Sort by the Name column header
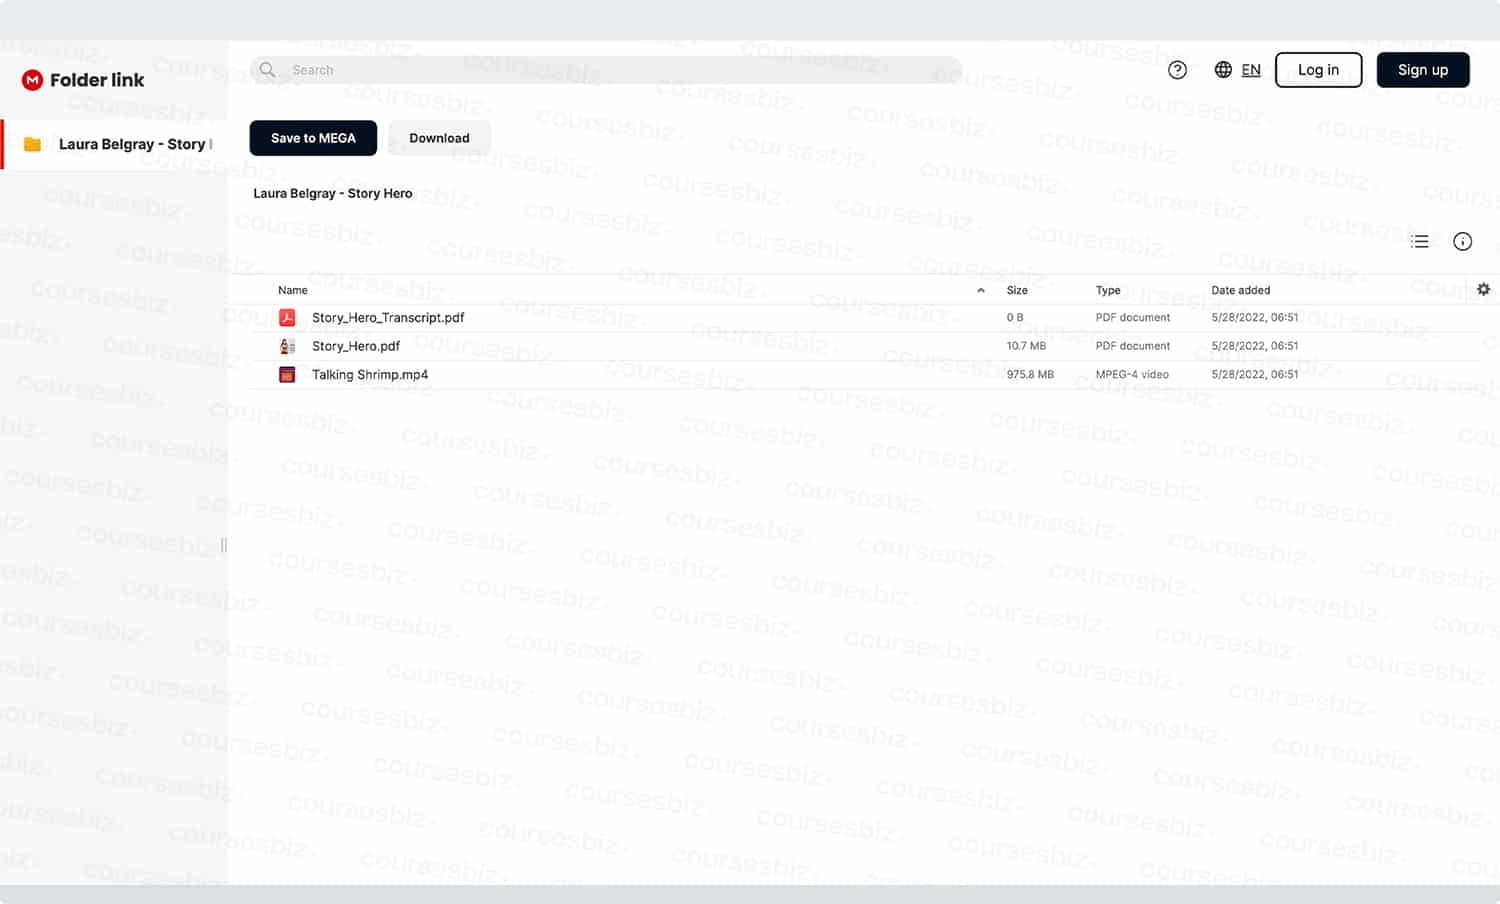Image resolution: width=1500 pixels, height=904 pixels. (x=293, y=290)
